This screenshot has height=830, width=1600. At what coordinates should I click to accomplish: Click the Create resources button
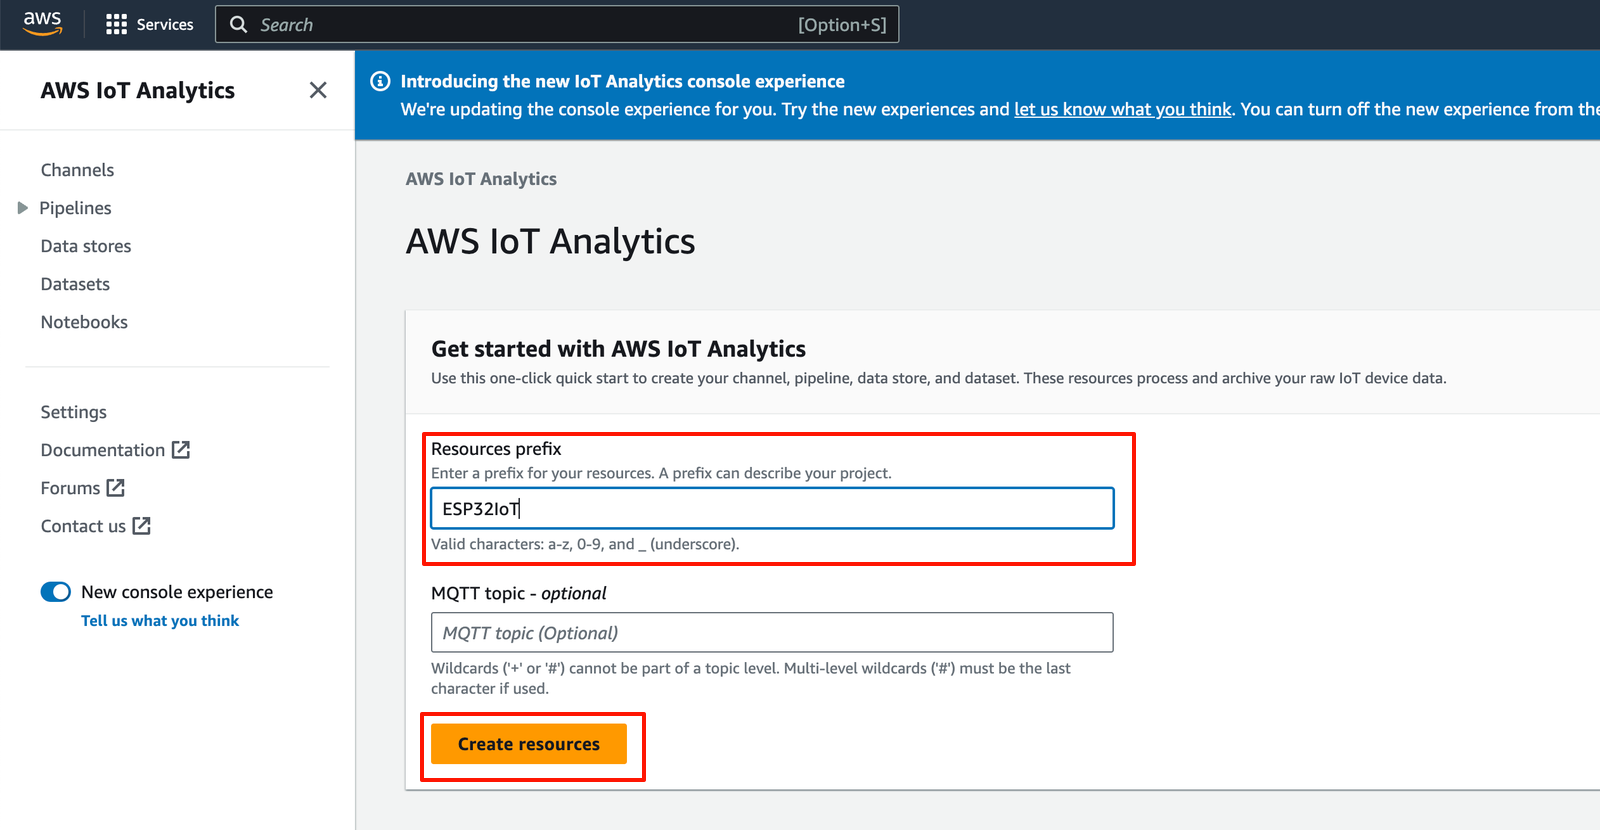pyautogui.click(x=529, y=744)
